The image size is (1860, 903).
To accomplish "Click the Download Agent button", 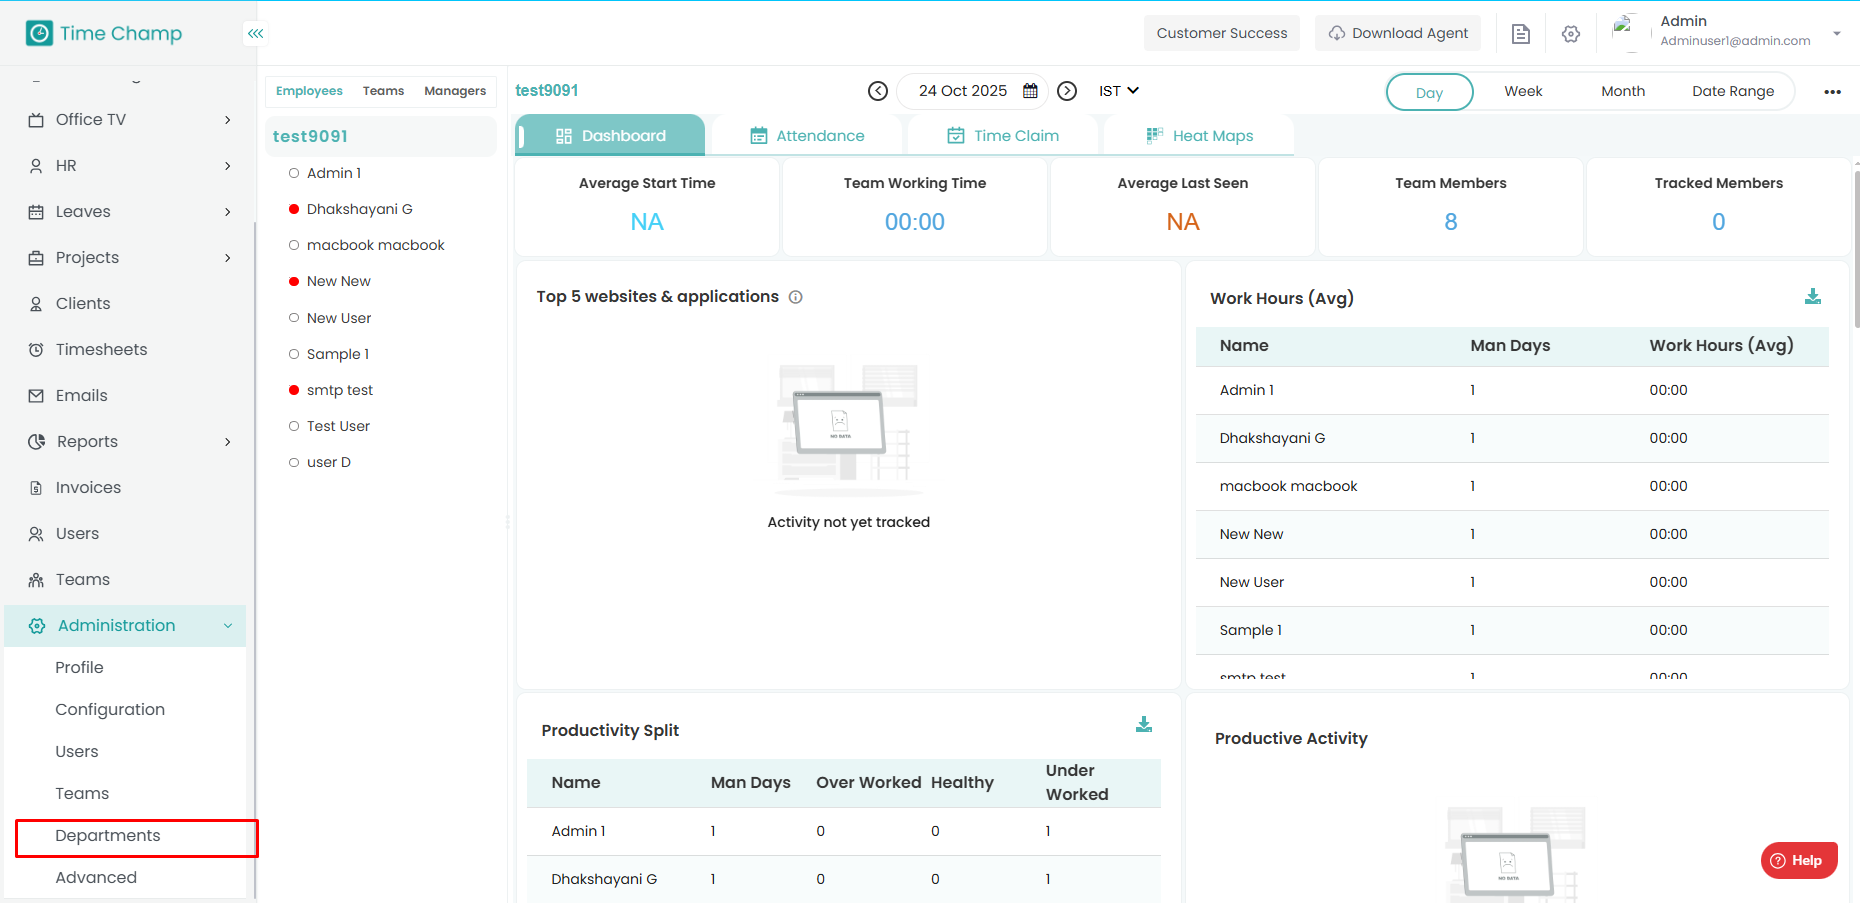I will coord(1397,33).
